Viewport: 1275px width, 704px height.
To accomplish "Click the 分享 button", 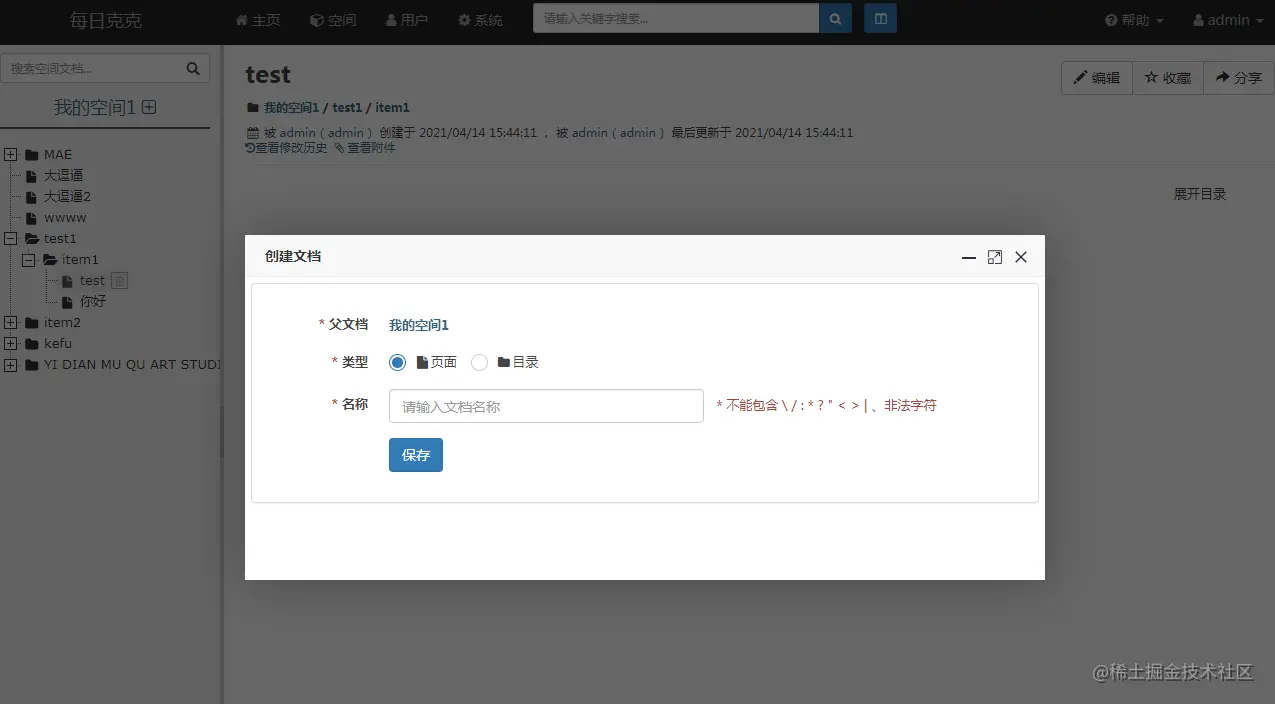I will tap(1239, 78).
